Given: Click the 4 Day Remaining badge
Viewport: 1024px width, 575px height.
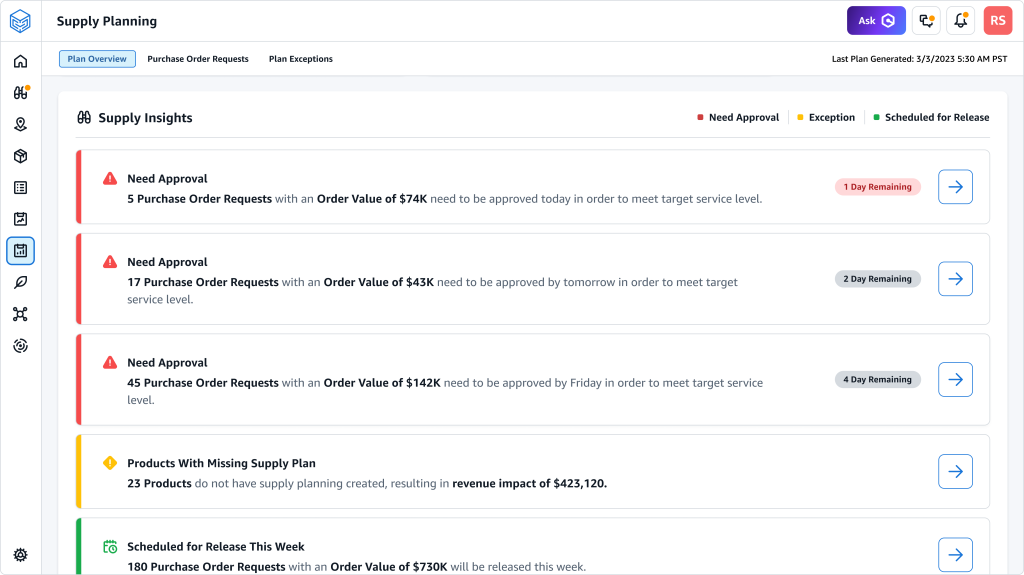Looking at the screenshot, I should coord(878,380).
